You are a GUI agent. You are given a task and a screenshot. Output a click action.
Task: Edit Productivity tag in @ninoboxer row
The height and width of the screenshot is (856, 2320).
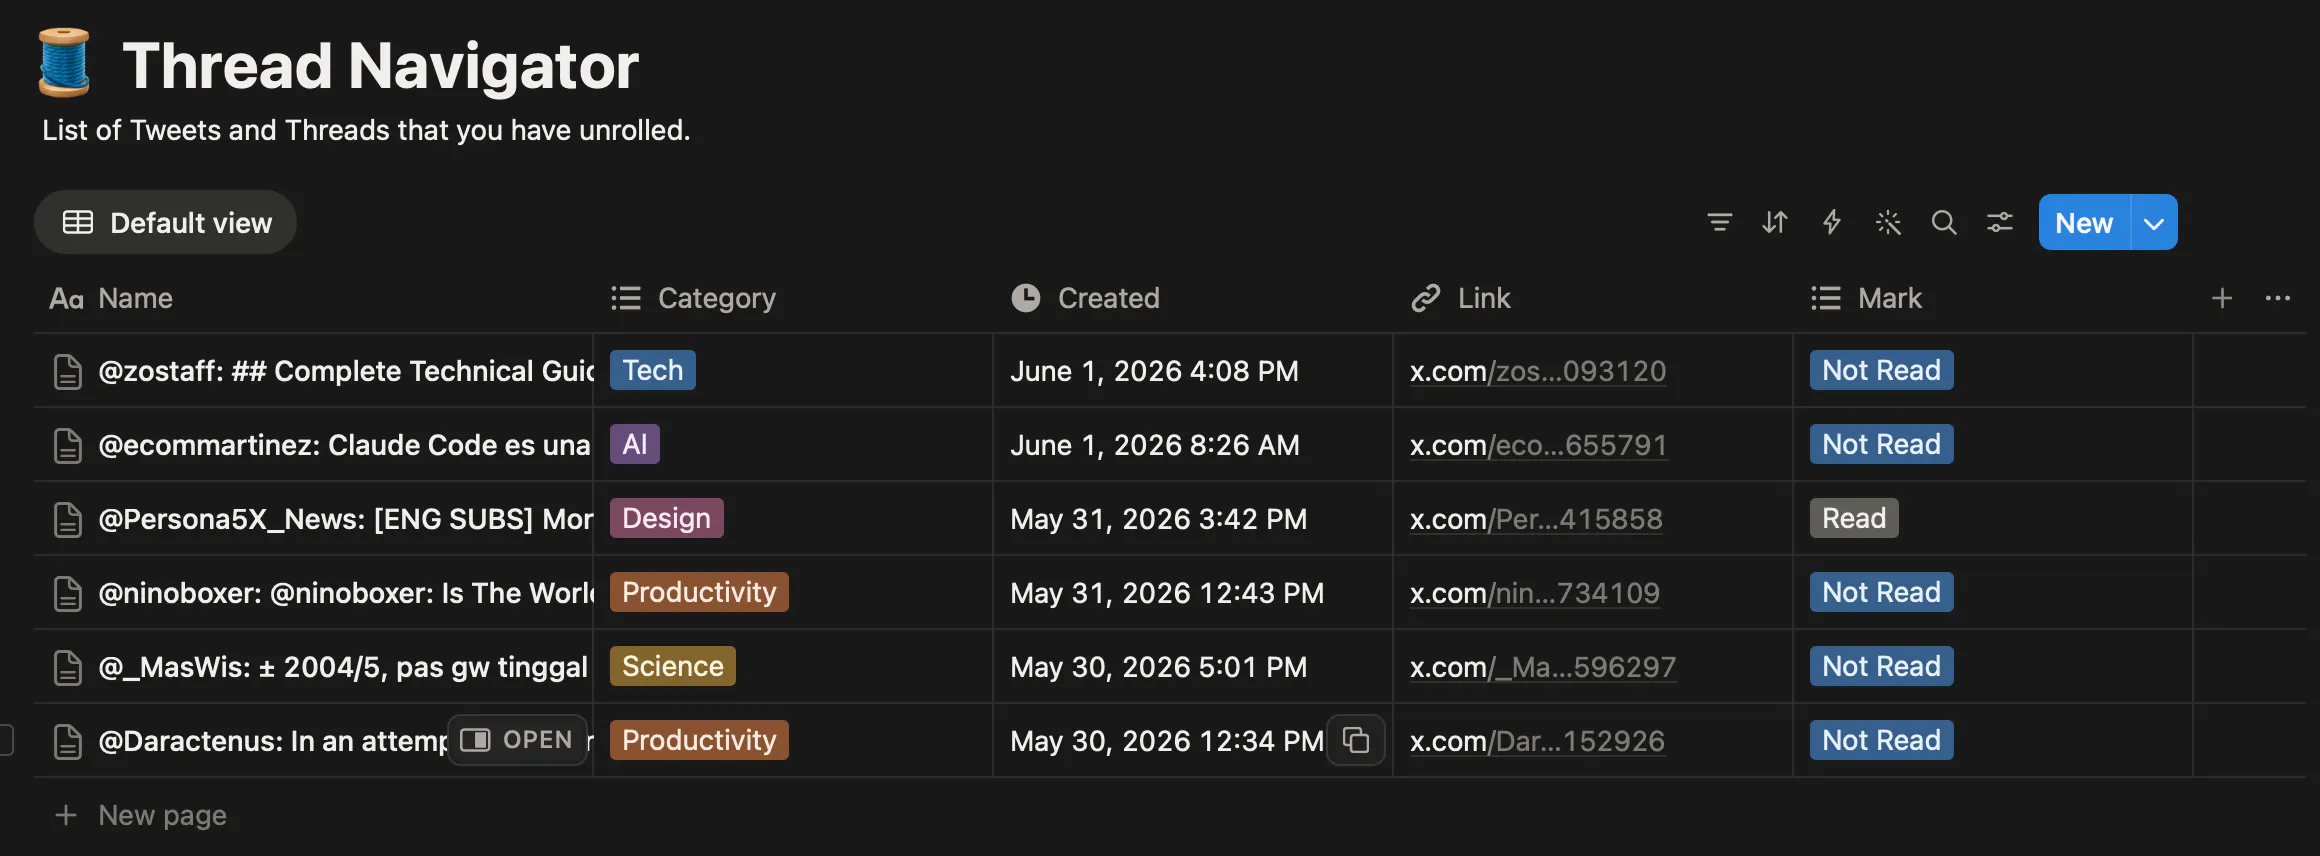point(699,592)
